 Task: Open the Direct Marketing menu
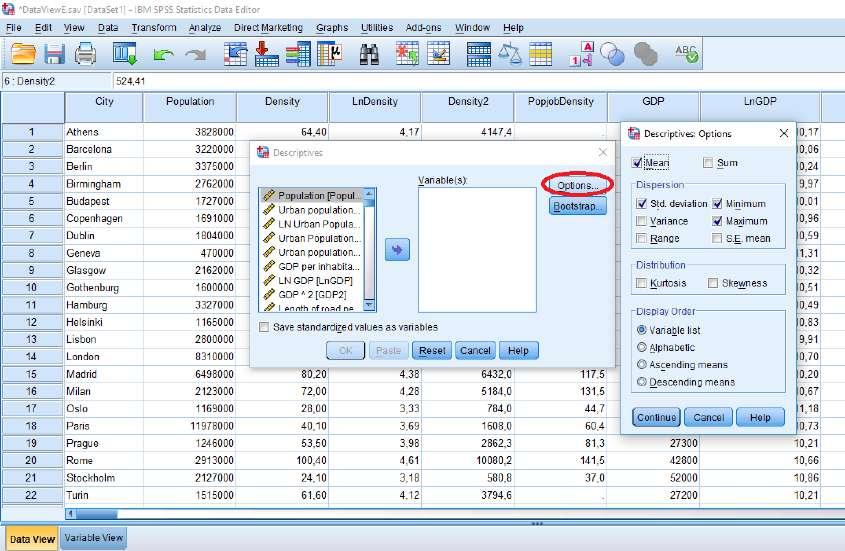(268, 27)
